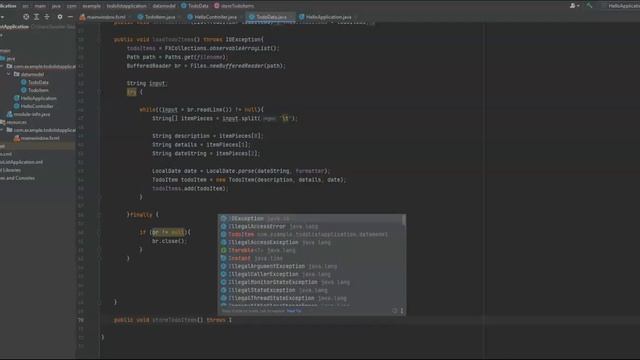Click 'String input' declaration line
640x360 pixels.
[147, 83]
